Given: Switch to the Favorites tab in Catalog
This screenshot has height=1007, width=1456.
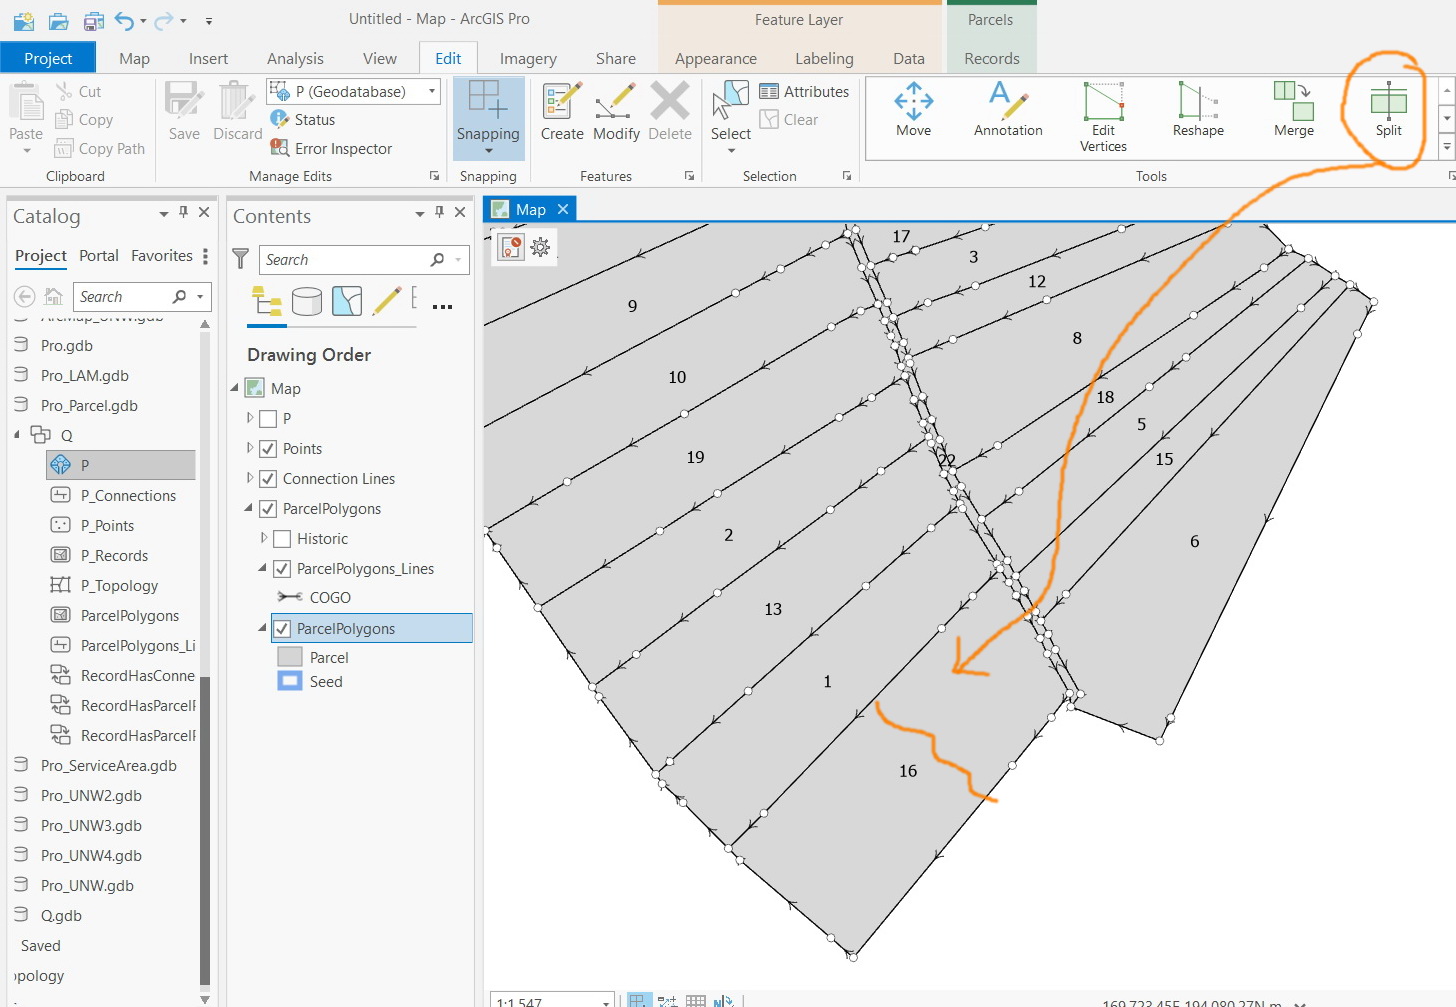Looking at the screenshot, I should tap(161, 256).
